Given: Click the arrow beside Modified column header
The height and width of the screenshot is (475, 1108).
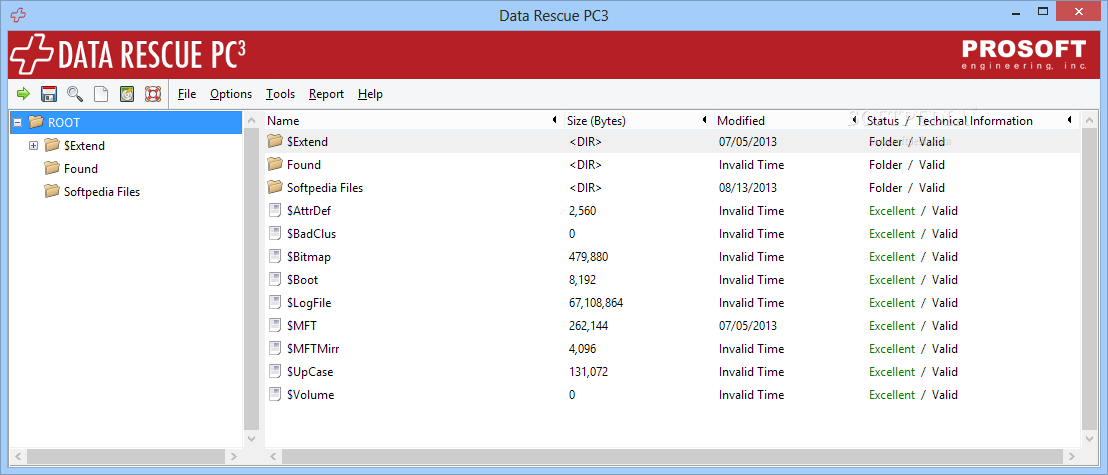Looking at the screenshot, I should pyautogui.click(x=855, y=120).
